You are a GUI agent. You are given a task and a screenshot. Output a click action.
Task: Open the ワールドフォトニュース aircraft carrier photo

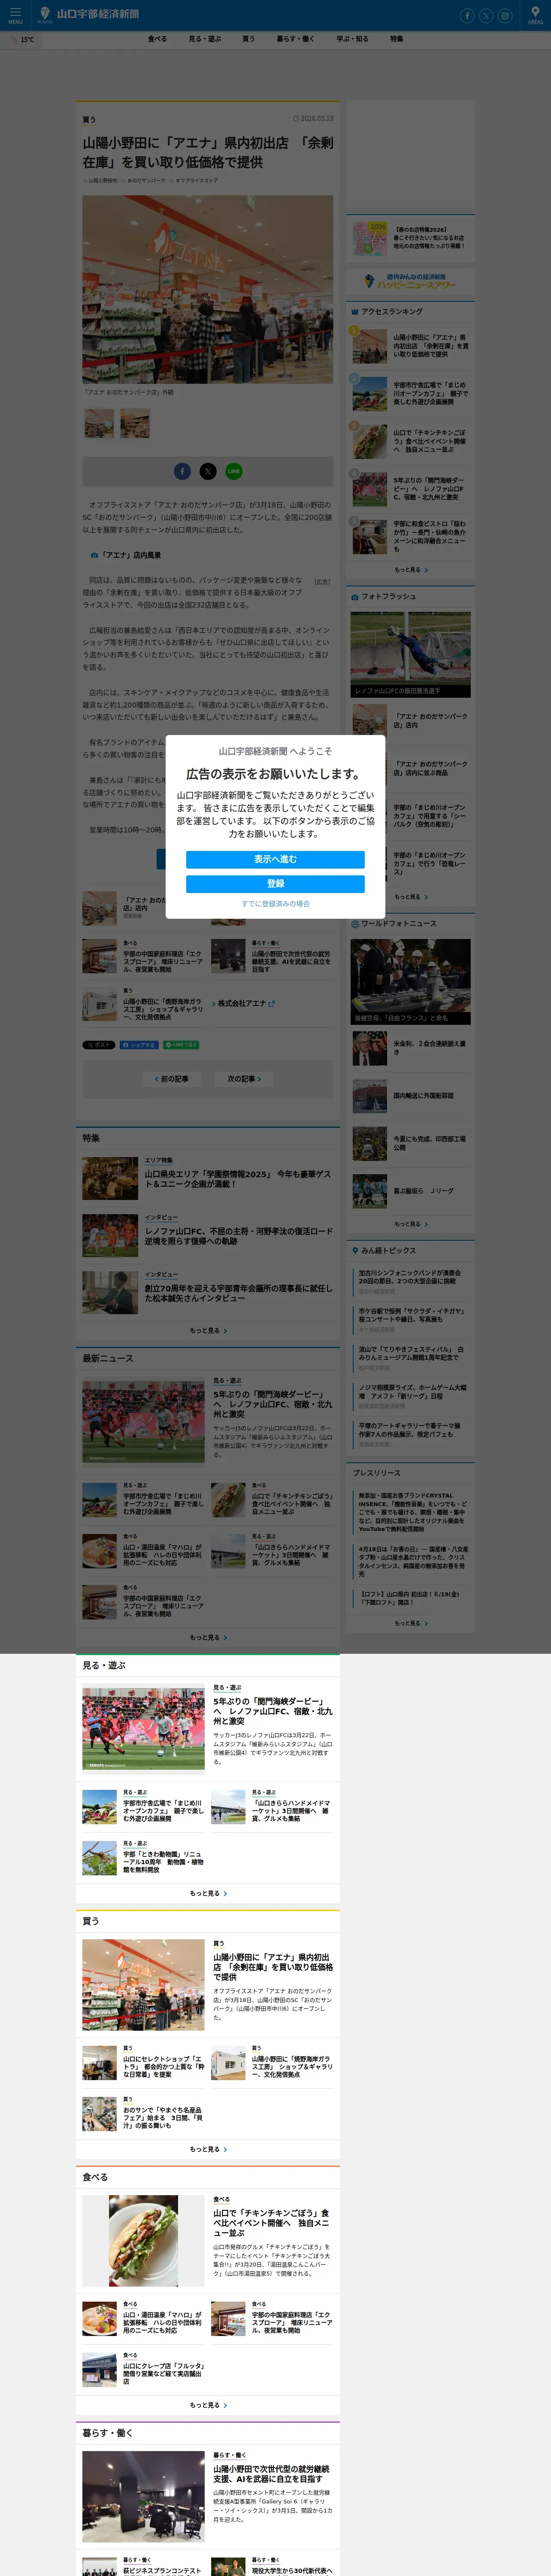coord(411,981)
